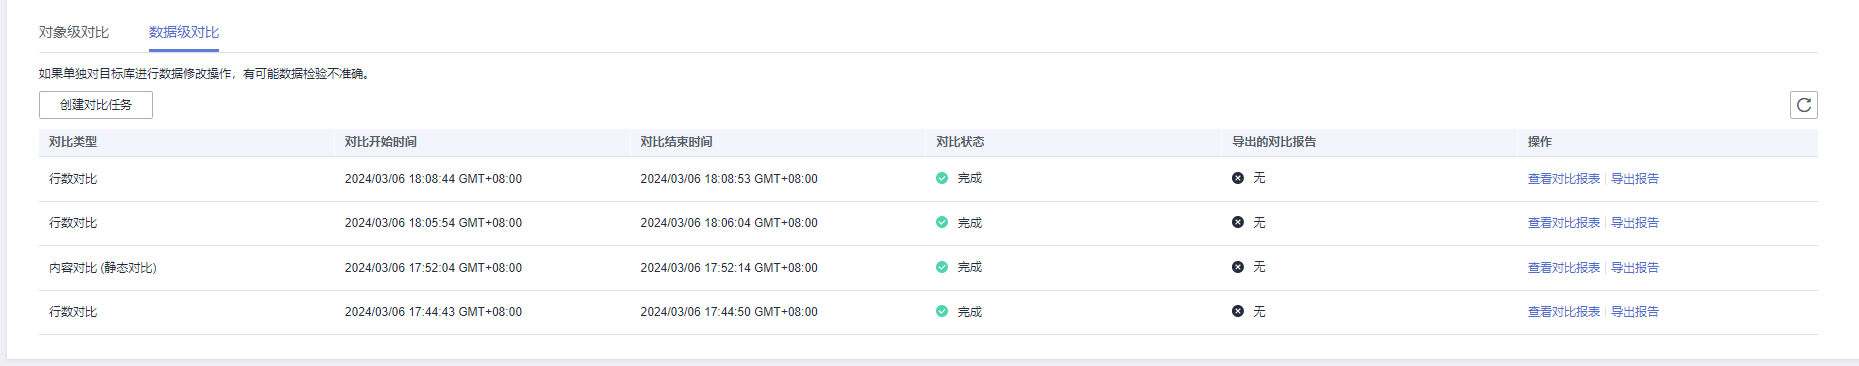Click the refresh icon above the table

pyautogui.click(x=1803, y=105)
